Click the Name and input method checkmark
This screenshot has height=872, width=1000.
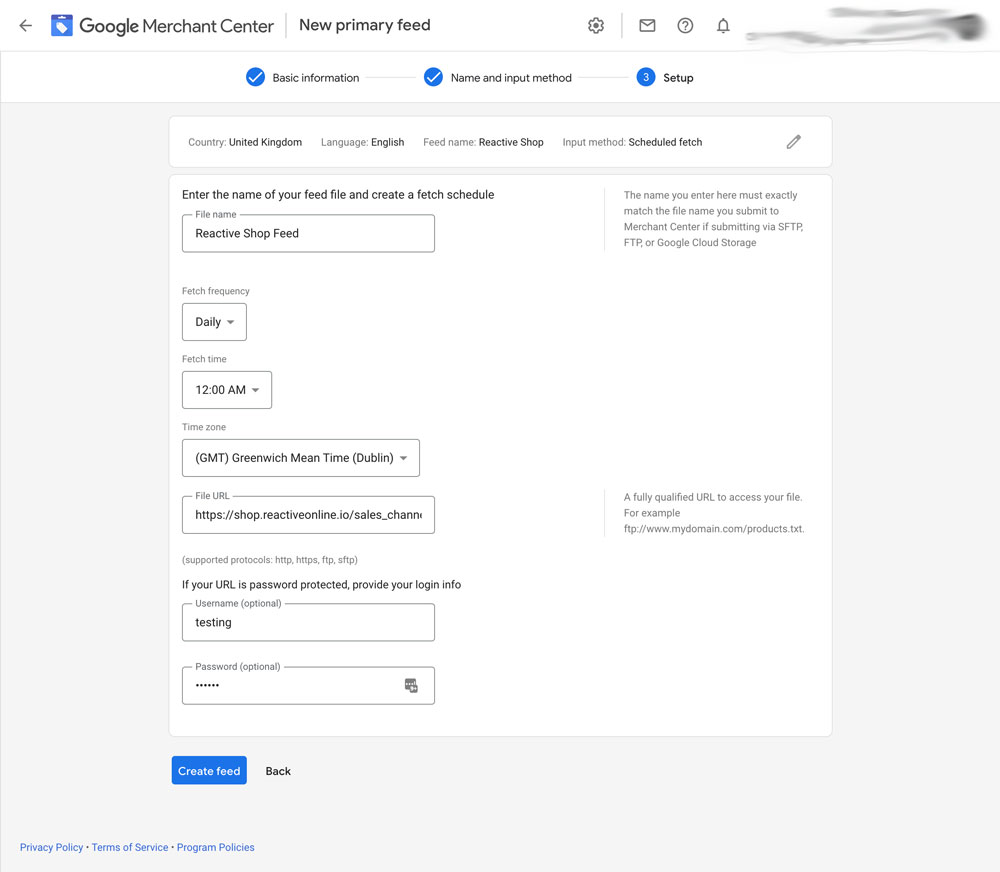tap(433, 77)
